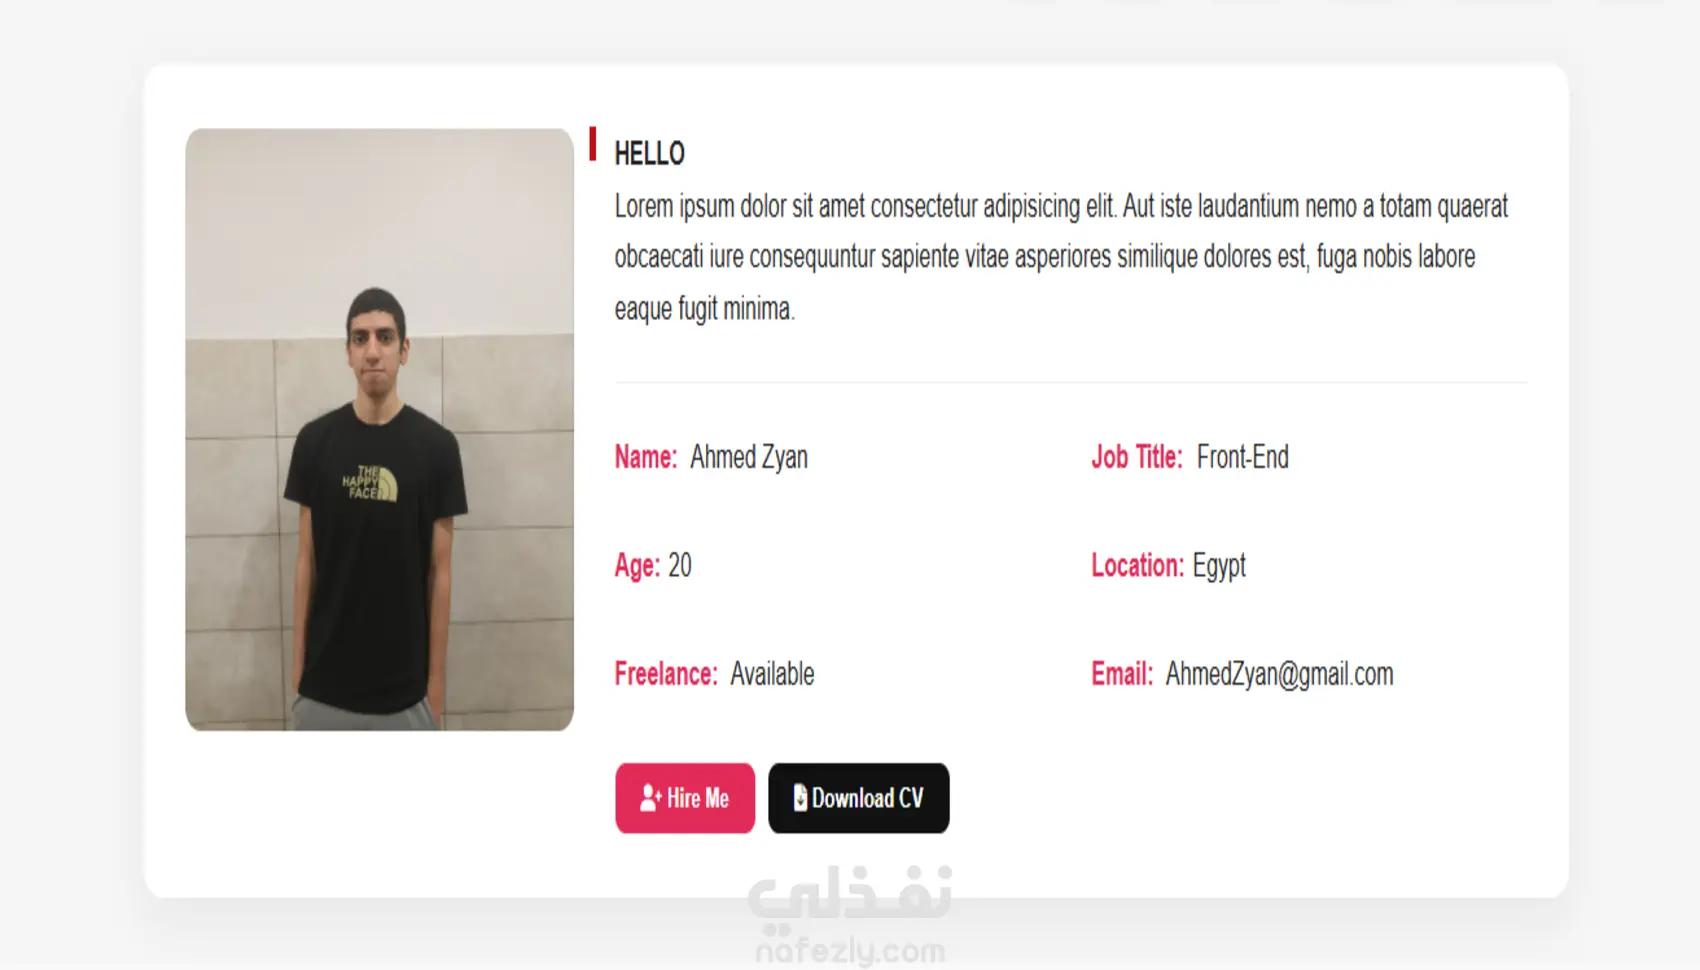Click the file download icon in Download CV
The image size is (1700, 970).
coord(800,797)
